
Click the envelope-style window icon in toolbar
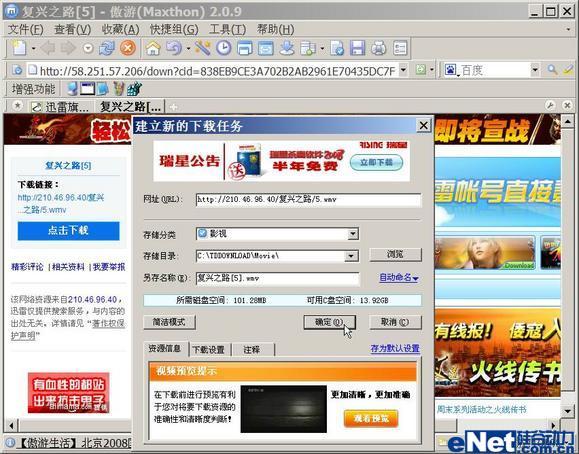(266, 48)
